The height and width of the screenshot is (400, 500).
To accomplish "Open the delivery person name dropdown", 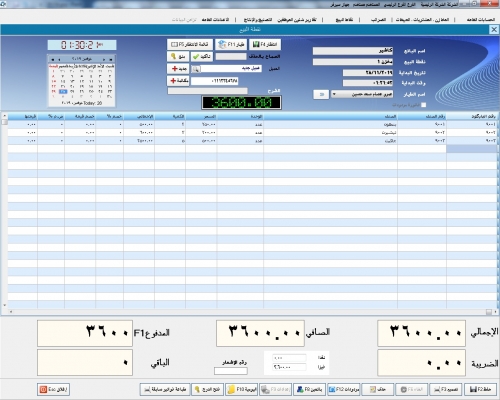I will pos(334,94).
